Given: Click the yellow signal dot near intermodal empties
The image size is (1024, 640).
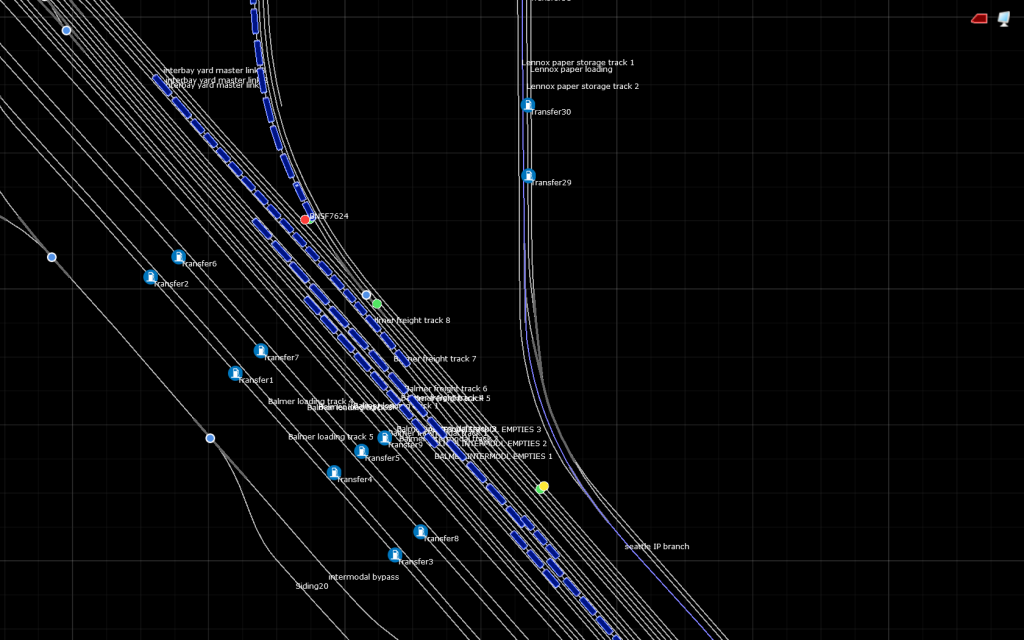Looking at the screenshot, I should click(x=544, y=486).
